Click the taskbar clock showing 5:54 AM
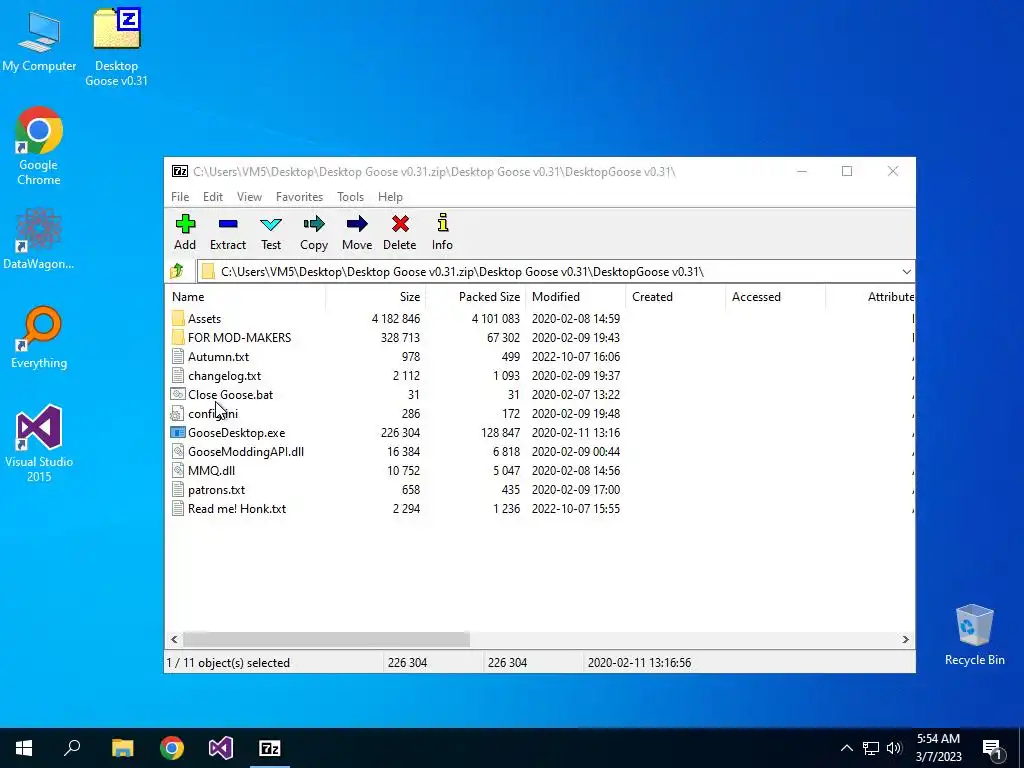This screenshot has height=768, width=1024. pyautogui.click(x=938, y=748)
